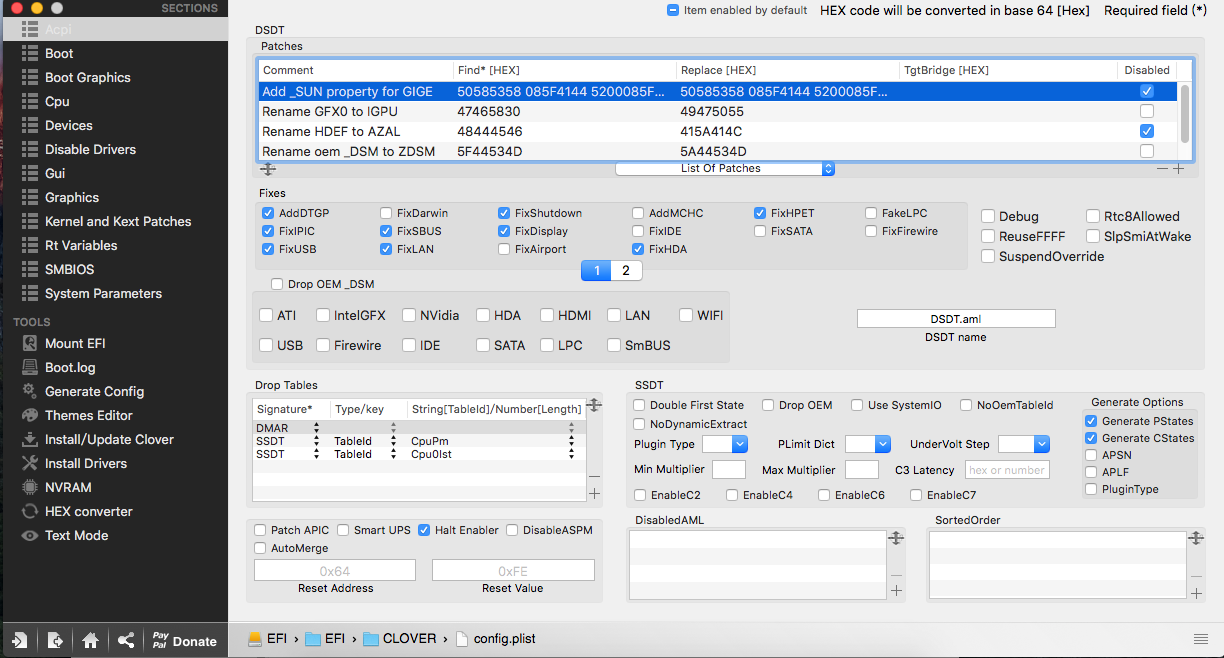This screenshot has width=1224, height=658.
Task: Open the Rt Variables section
Action: (x=81, y=245)
